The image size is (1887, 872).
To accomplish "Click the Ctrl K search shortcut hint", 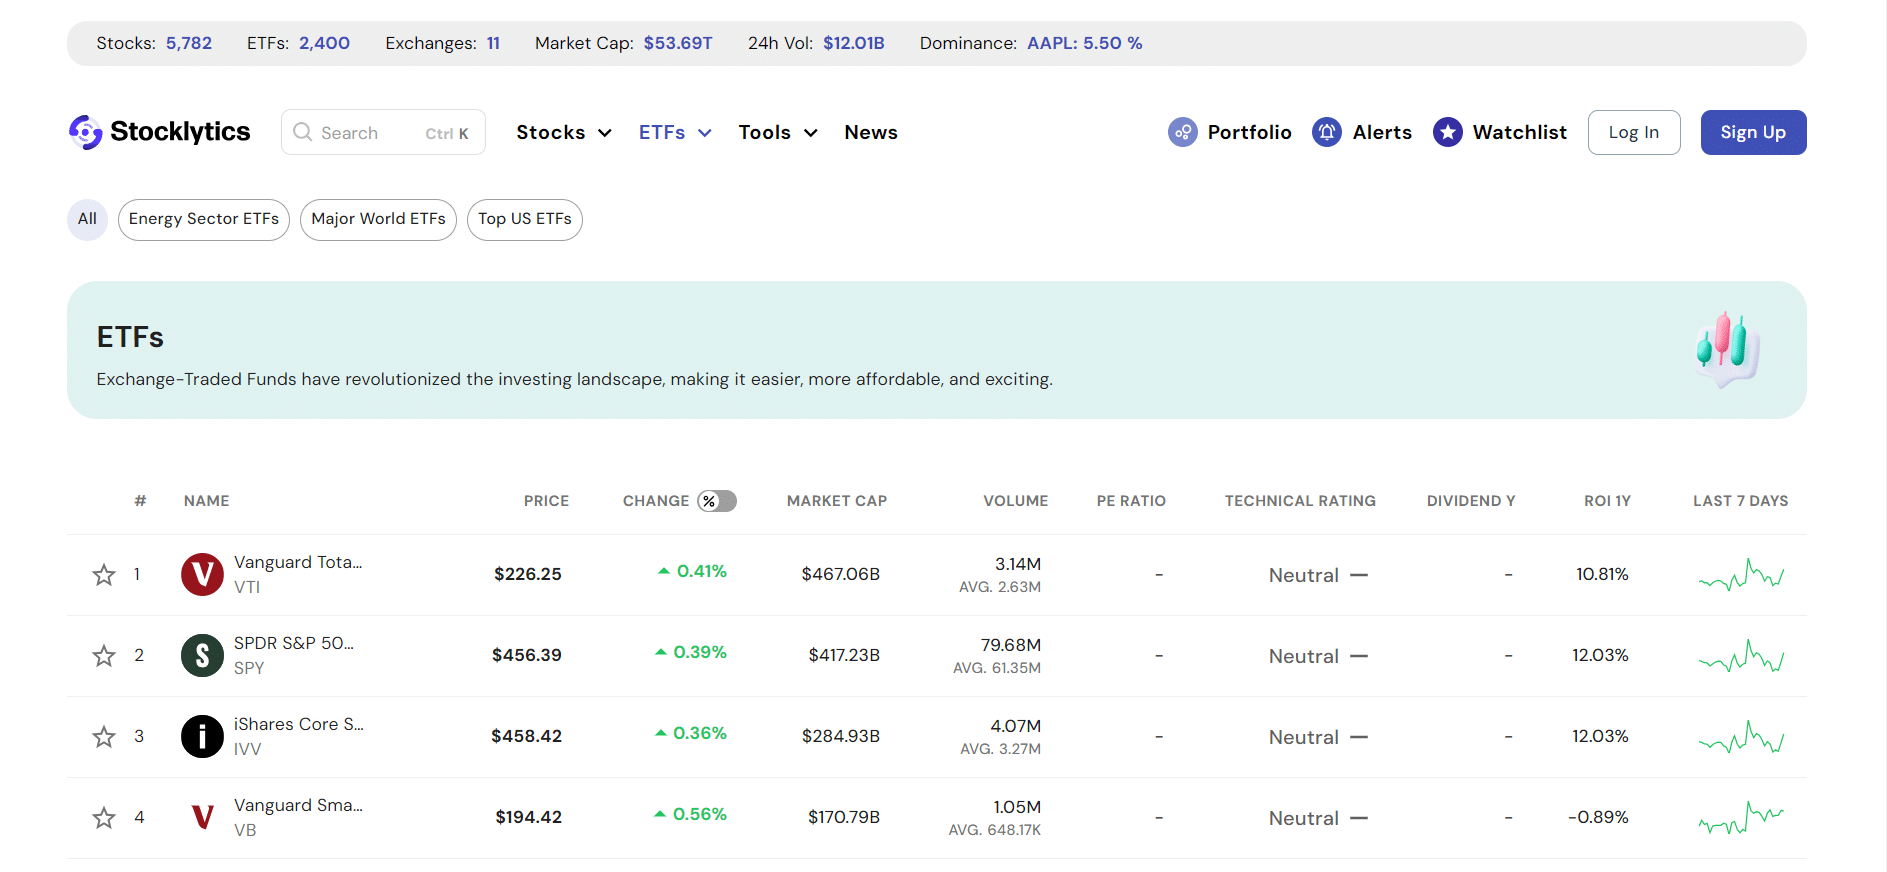I will (x=447, y=134).
